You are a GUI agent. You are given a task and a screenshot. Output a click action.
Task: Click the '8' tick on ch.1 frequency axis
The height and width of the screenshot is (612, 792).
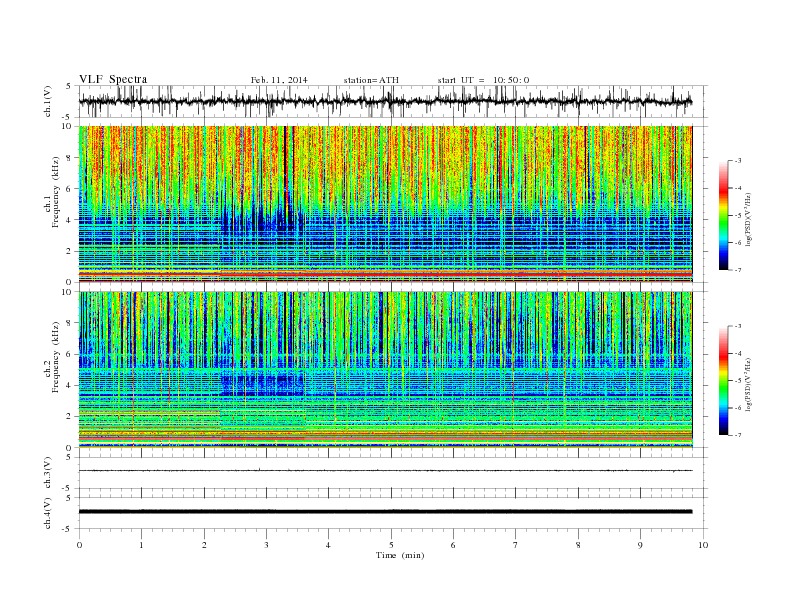click(x=69, y=158)
